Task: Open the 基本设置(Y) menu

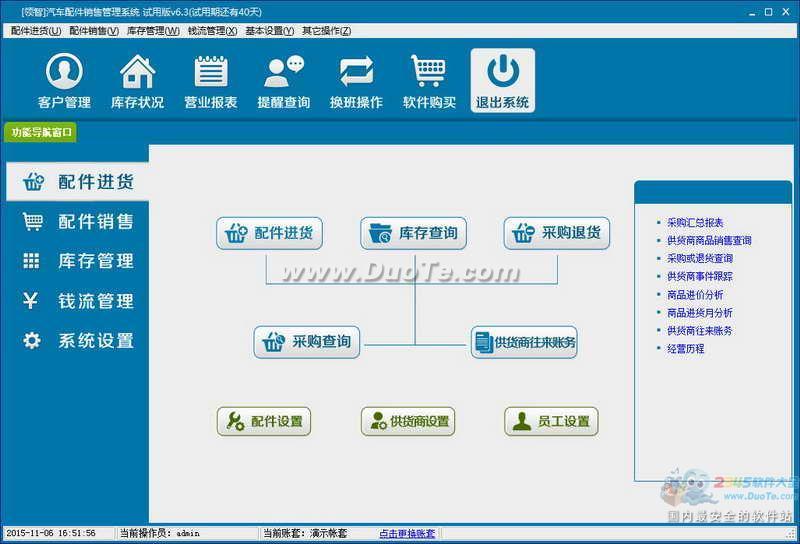Action: [x=270, y=31]
